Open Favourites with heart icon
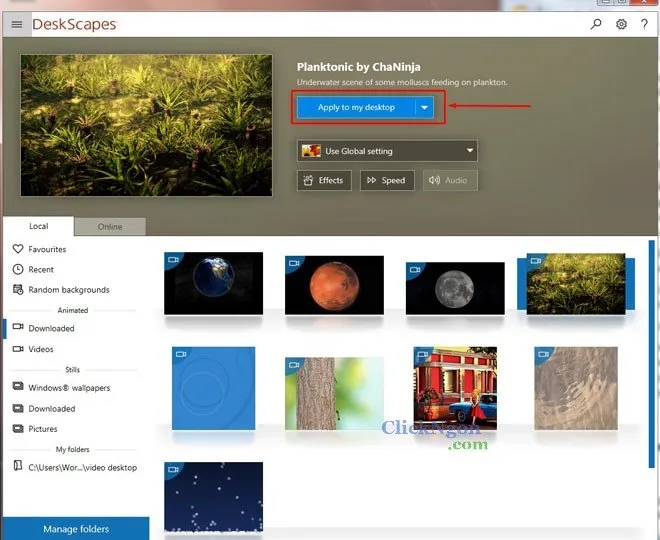 point(47,249)
